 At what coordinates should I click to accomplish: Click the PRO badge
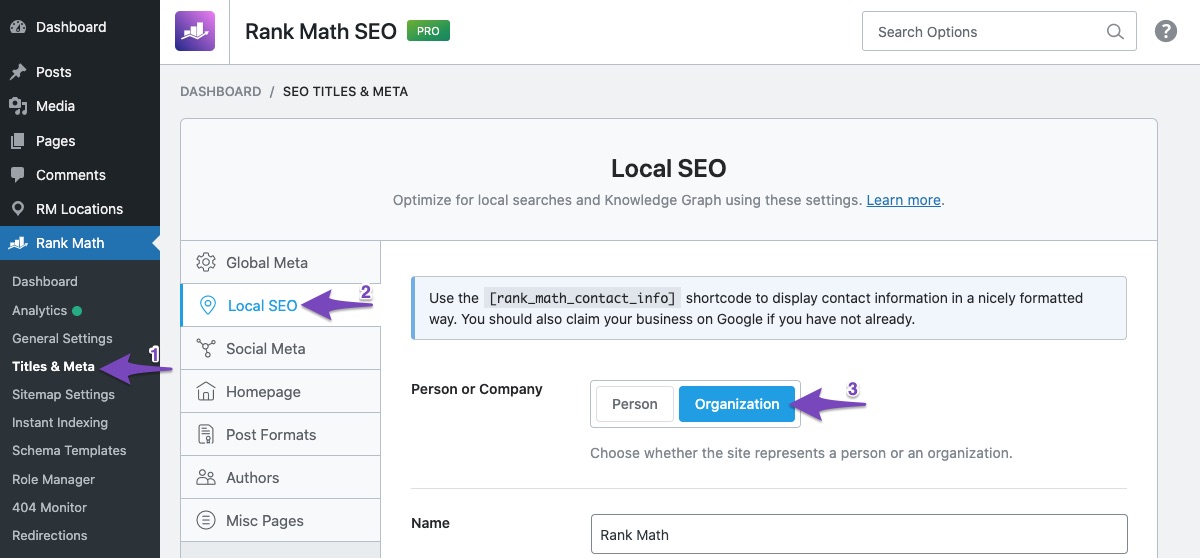click(x=428, y=31)
